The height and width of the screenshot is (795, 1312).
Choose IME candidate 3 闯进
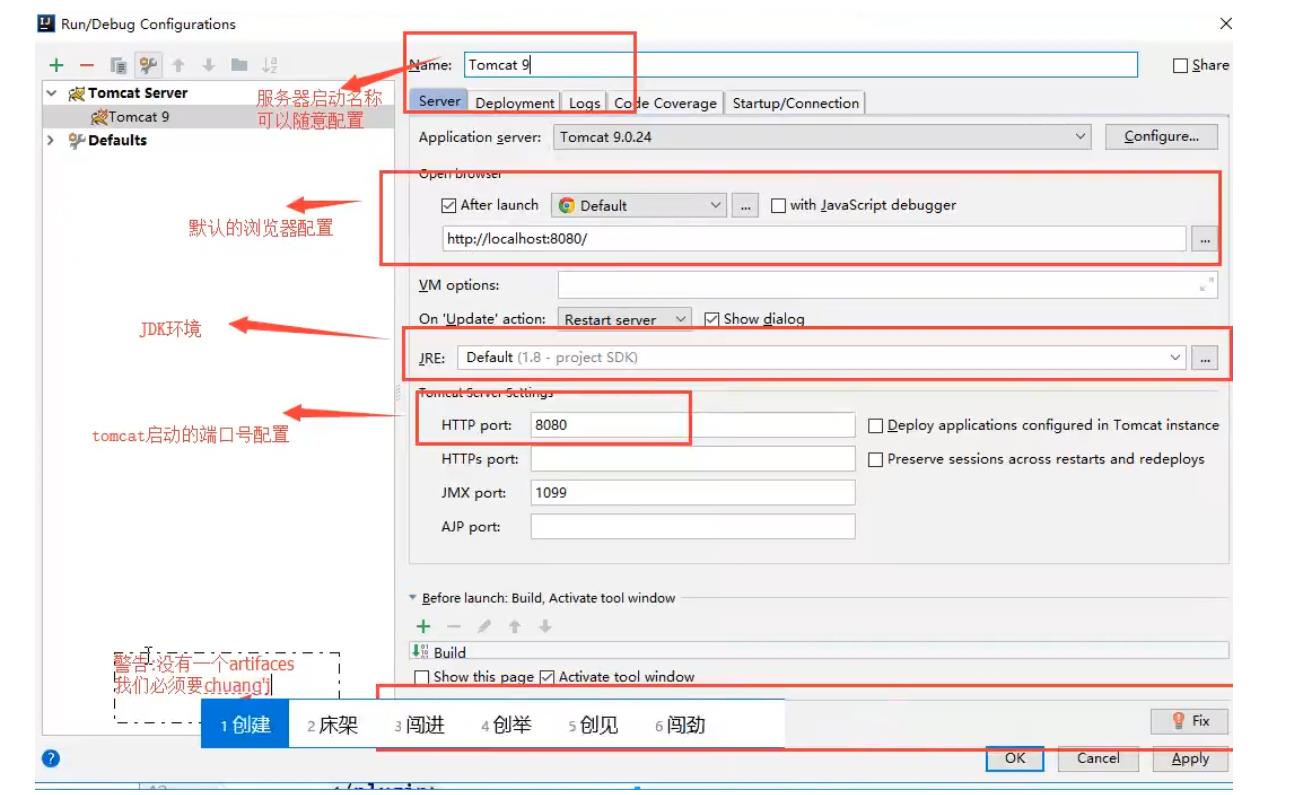[419, 726]
